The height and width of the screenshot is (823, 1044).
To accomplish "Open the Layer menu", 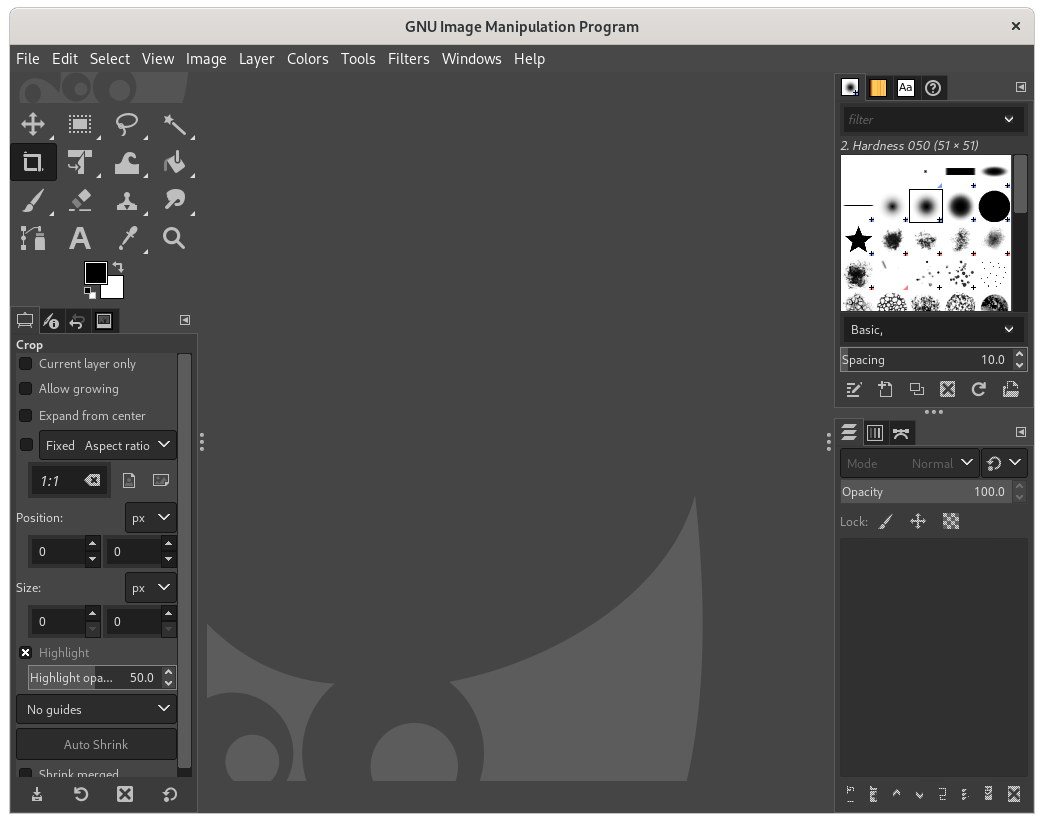I will [256, 59].
